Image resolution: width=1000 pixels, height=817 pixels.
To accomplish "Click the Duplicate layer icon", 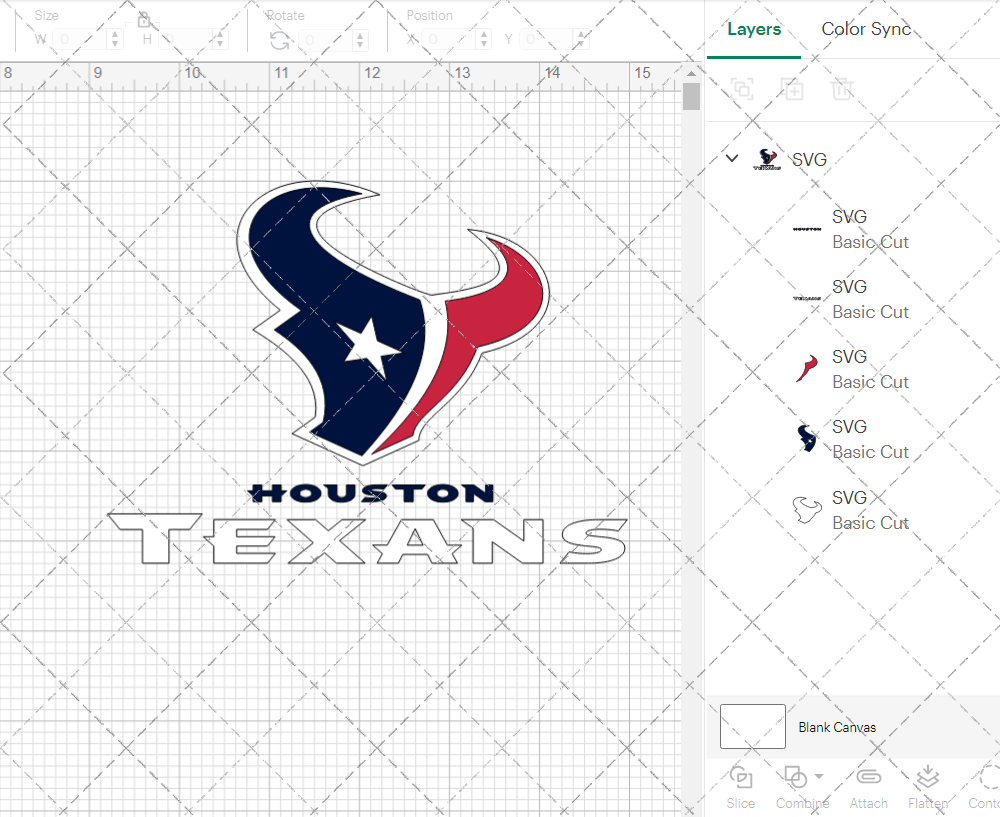I will pyautogui.click(x=793, y=89).
